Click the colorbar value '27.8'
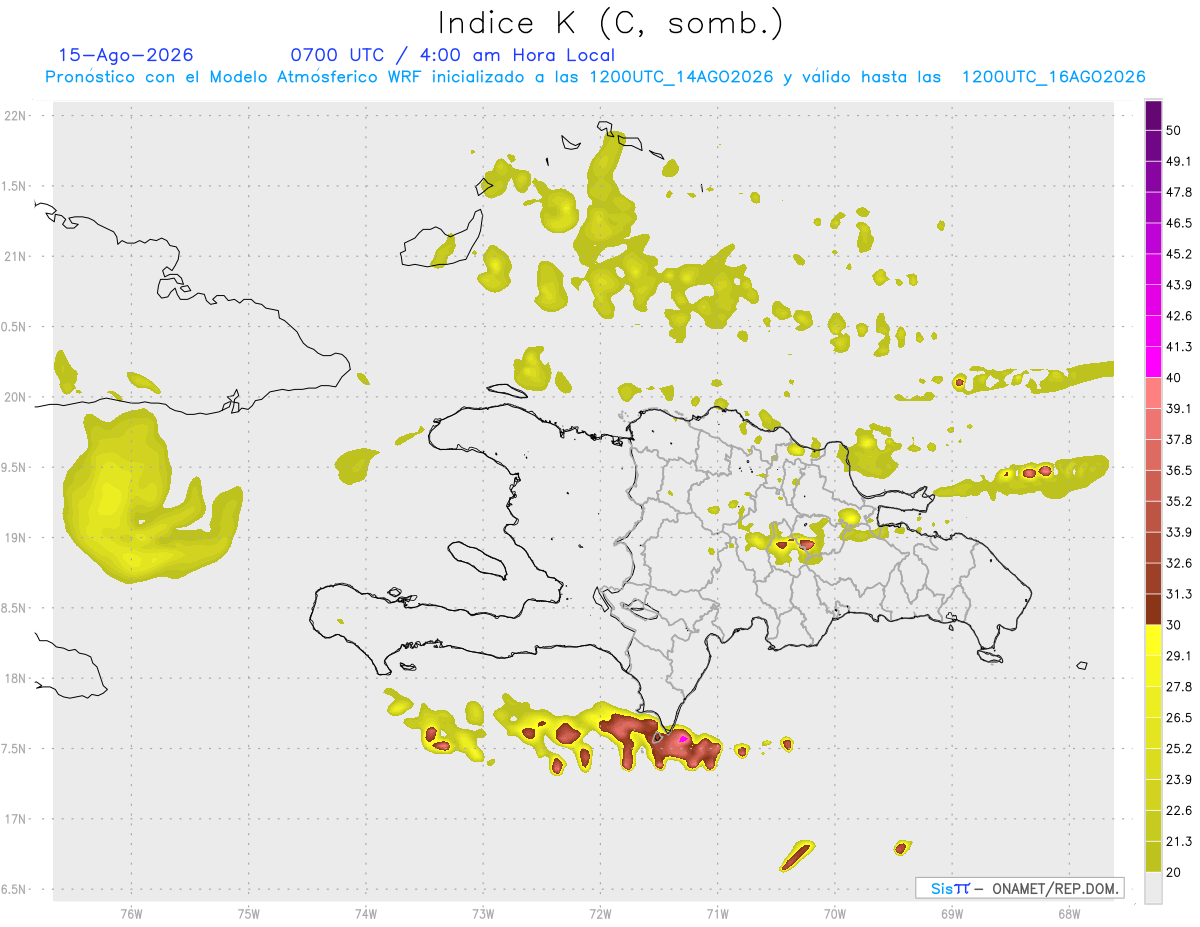1200x927 pixels. [x=1179, y=687]
